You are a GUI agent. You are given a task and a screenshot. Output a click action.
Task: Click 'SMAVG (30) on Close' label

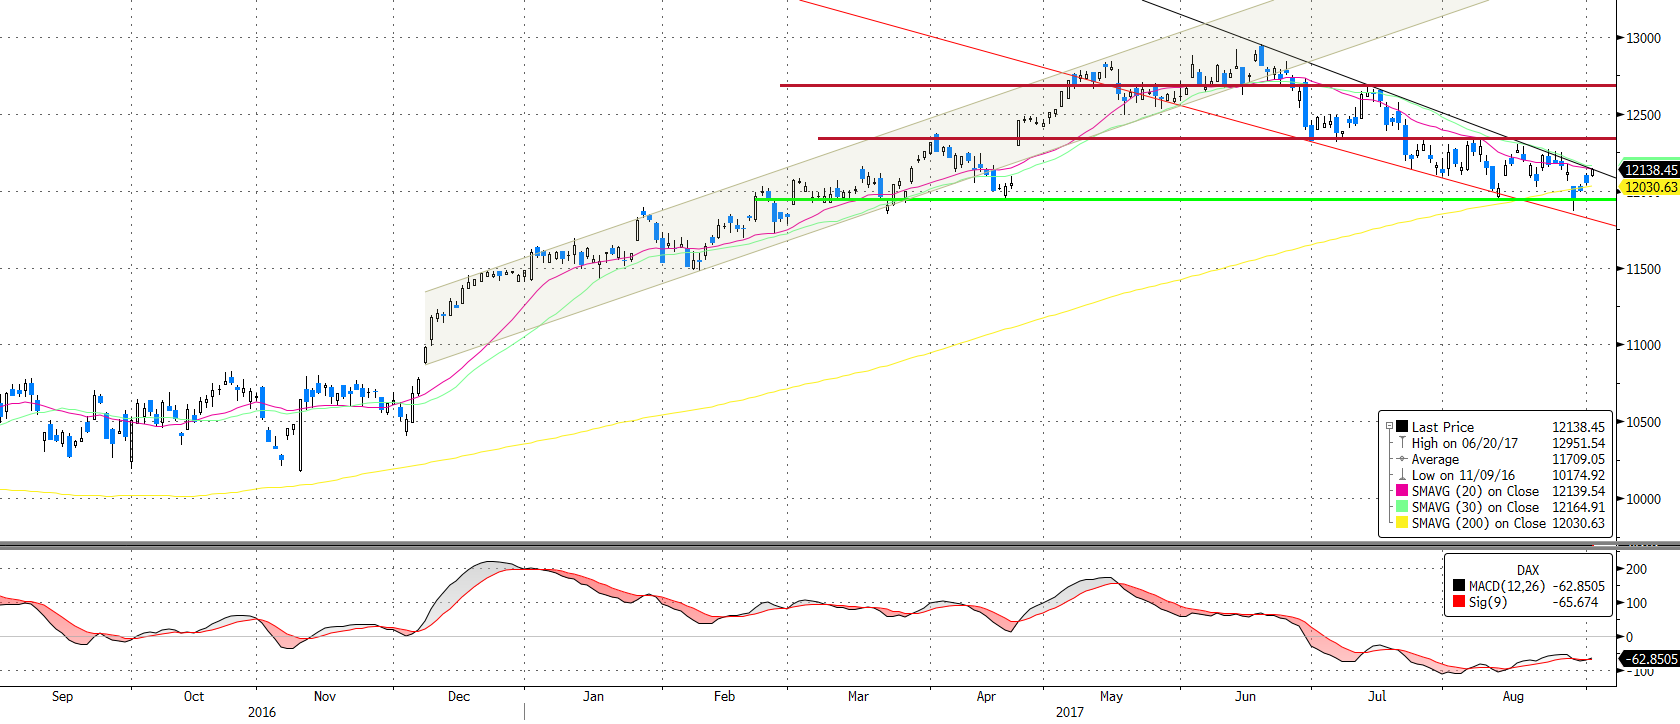point(1475,507)
